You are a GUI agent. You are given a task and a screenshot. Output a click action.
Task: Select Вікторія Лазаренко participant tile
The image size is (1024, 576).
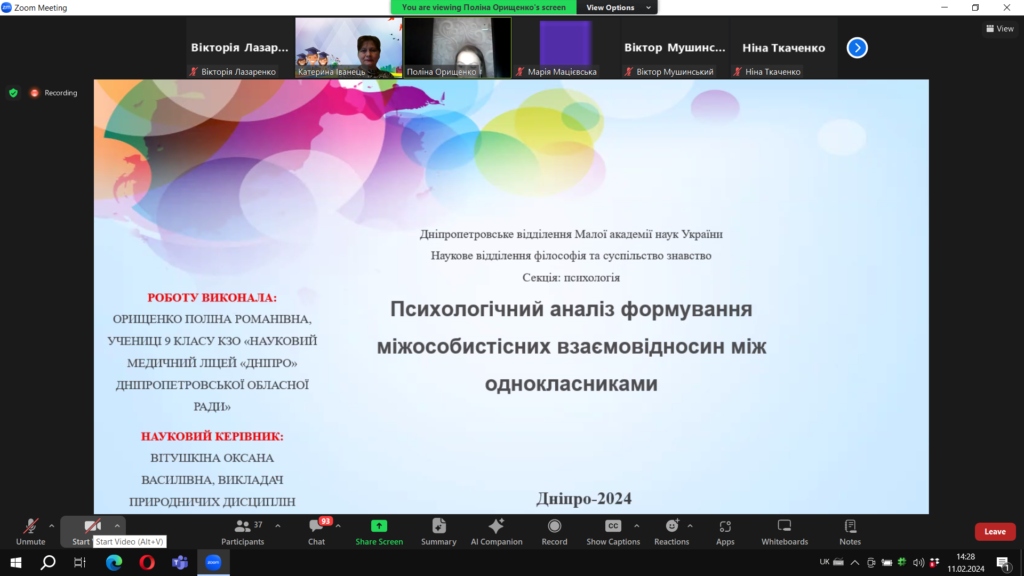[239, 48]
